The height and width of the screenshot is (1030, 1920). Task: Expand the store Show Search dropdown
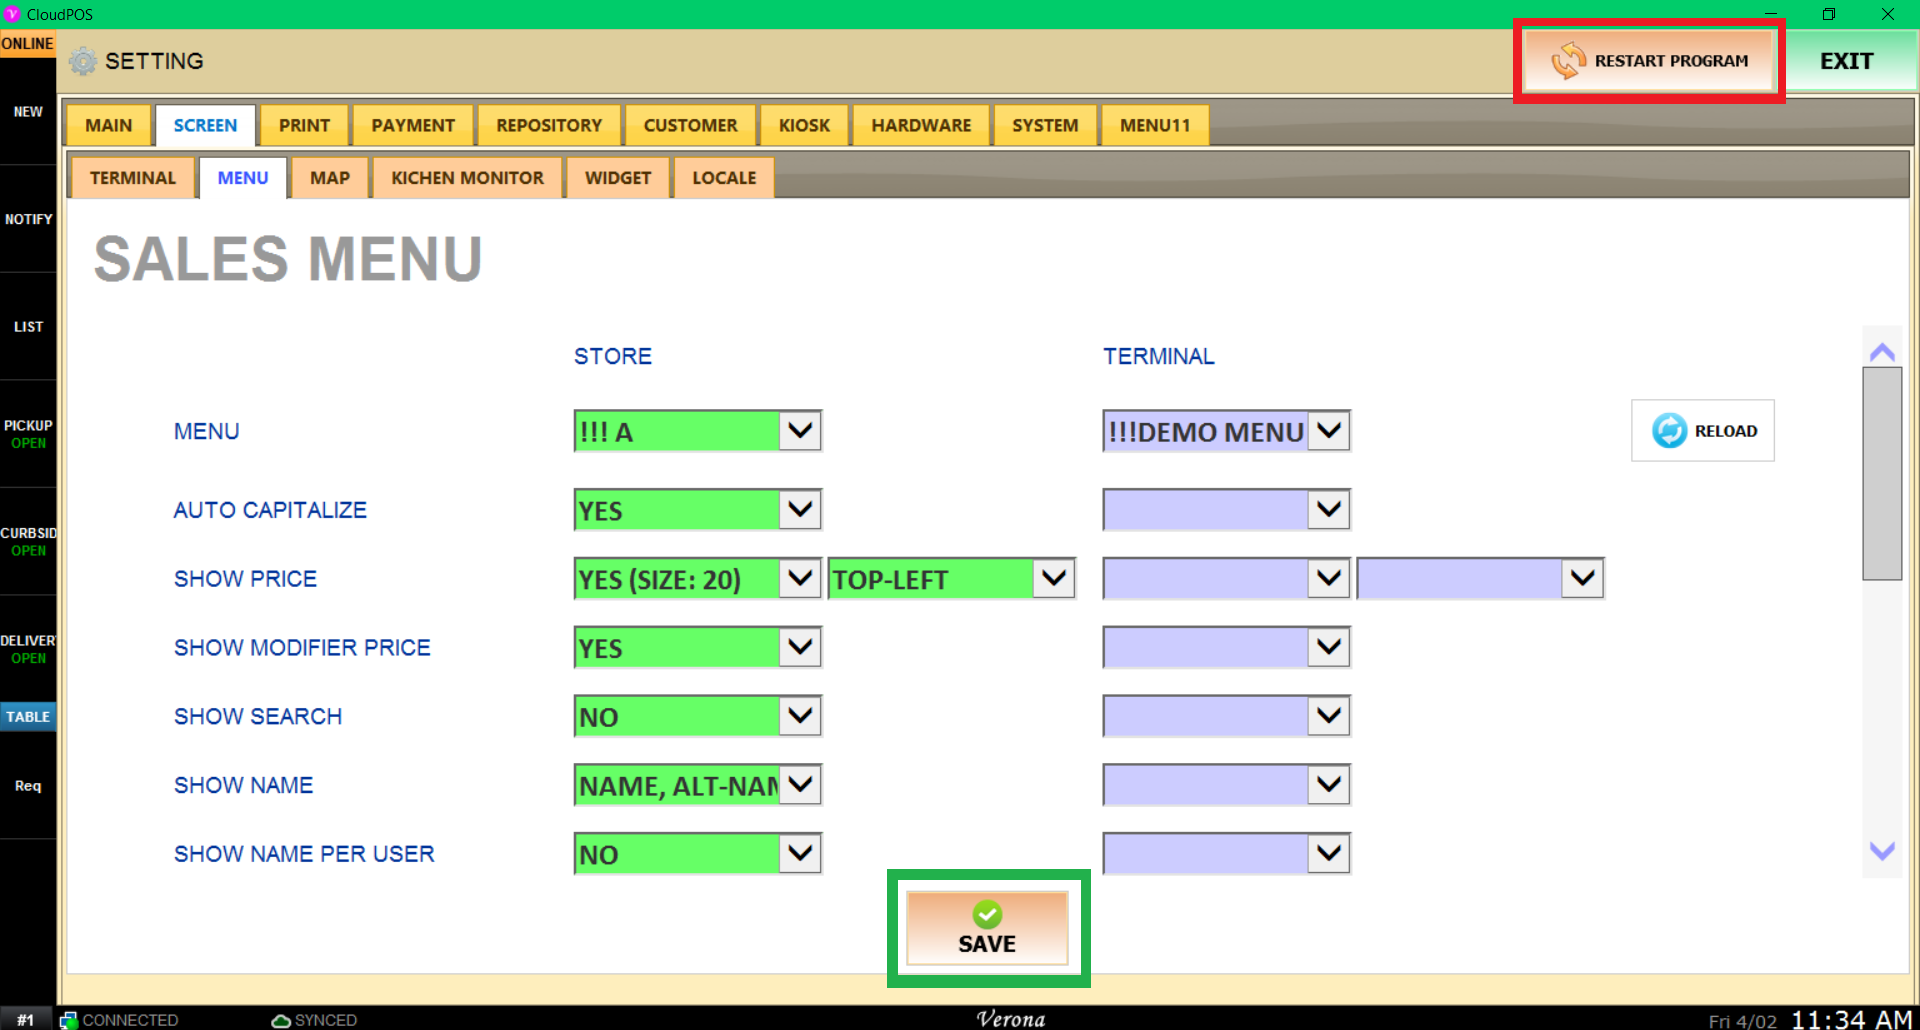799,716
